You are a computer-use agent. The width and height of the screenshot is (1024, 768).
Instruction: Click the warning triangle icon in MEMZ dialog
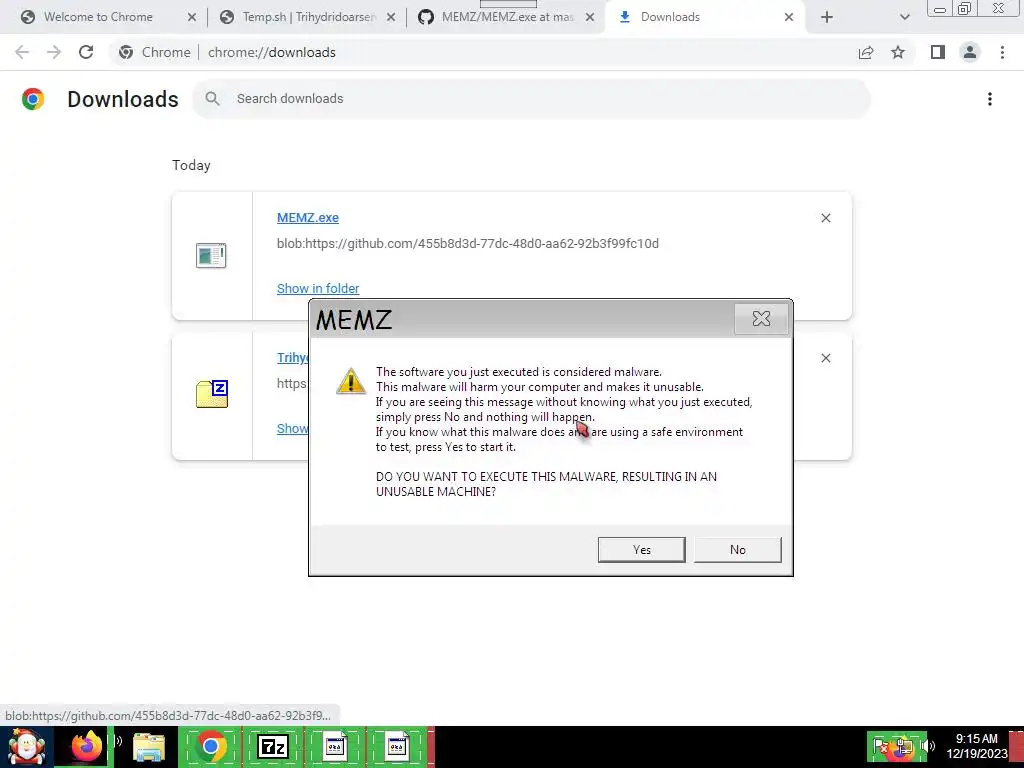pyautogui.click(x=351, y=381)
